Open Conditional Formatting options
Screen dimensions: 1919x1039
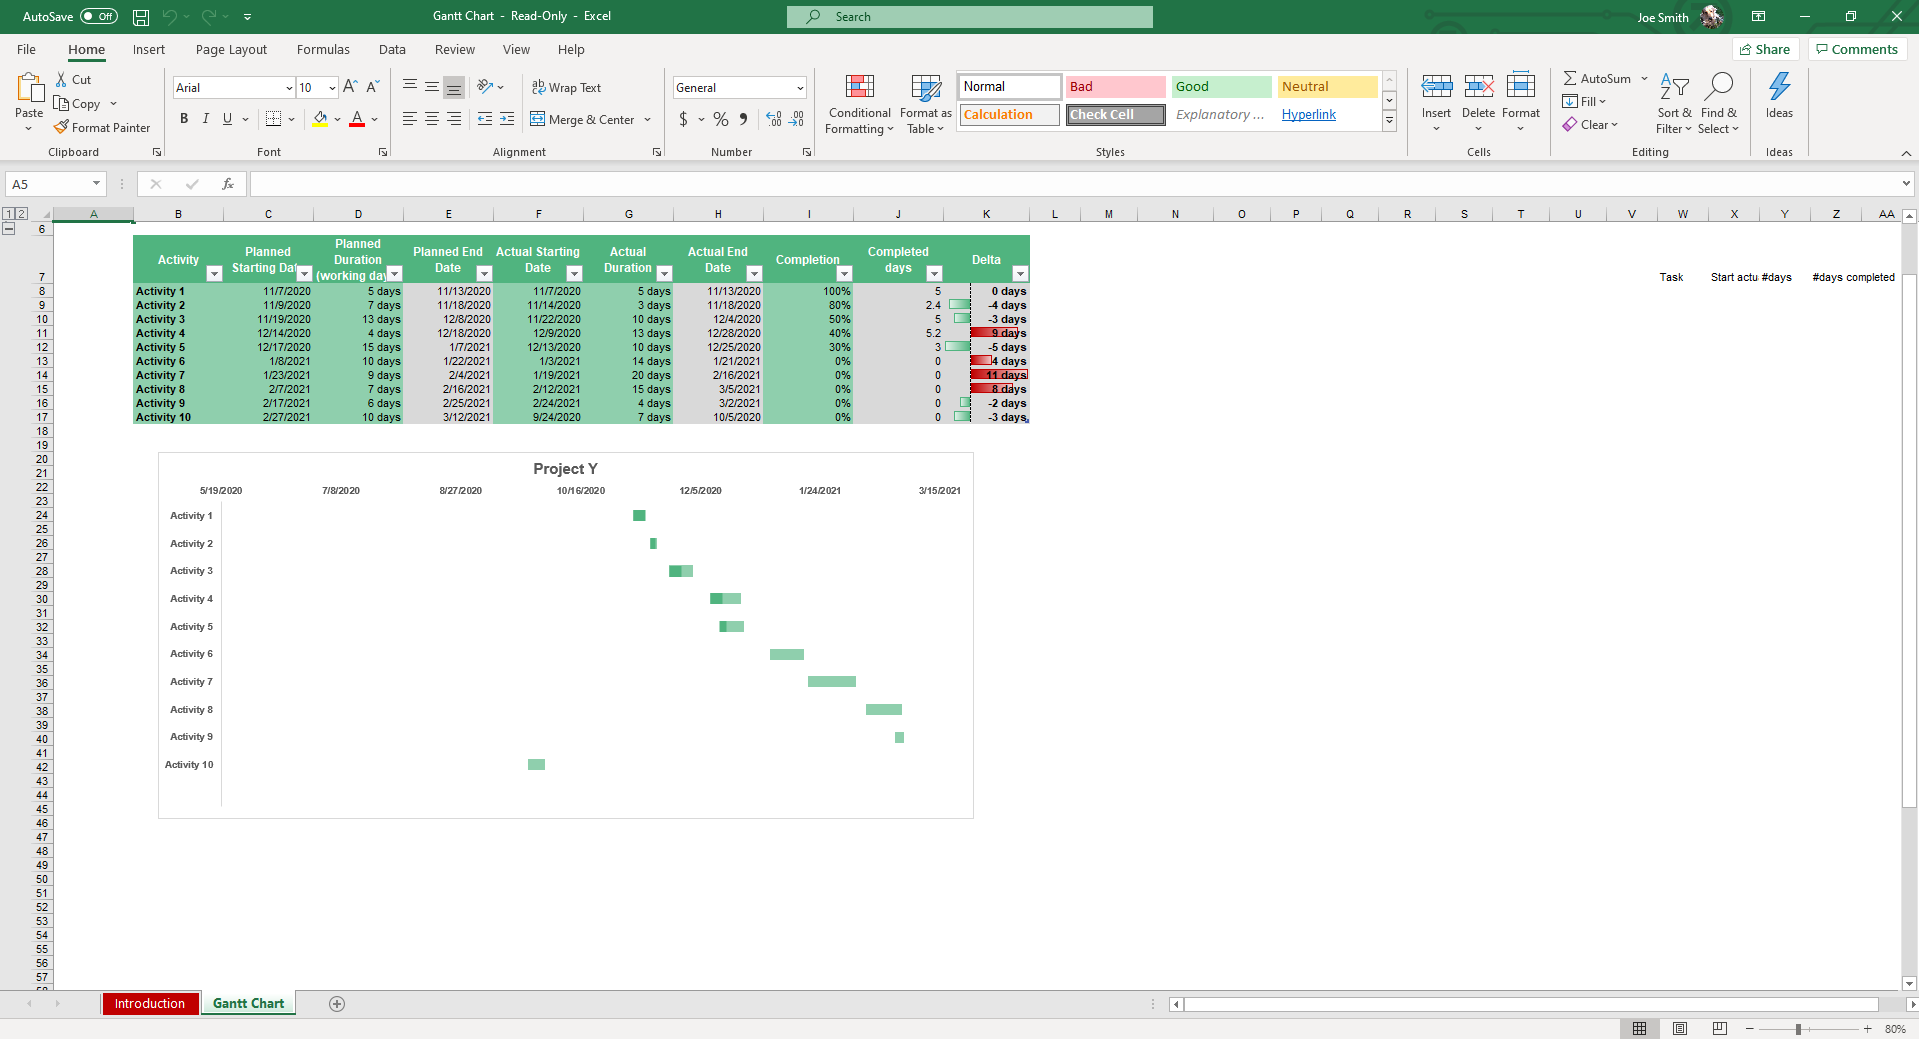858,103
